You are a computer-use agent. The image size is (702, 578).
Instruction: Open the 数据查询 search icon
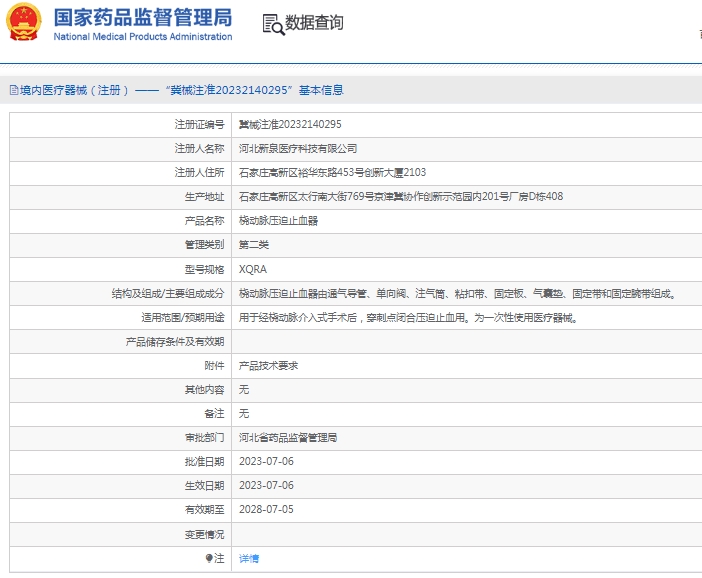(273, 24)
